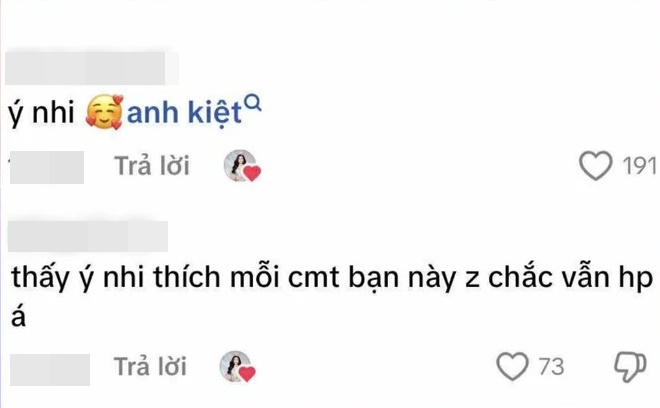660x408 pixels.
Task: Like the comment with 73 likes
Action: coord(512,366)
